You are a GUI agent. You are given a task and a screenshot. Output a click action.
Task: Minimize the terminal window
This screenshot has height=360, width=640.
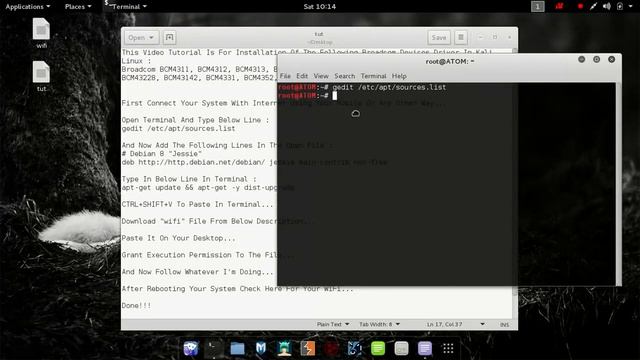[x=582, y=60]
